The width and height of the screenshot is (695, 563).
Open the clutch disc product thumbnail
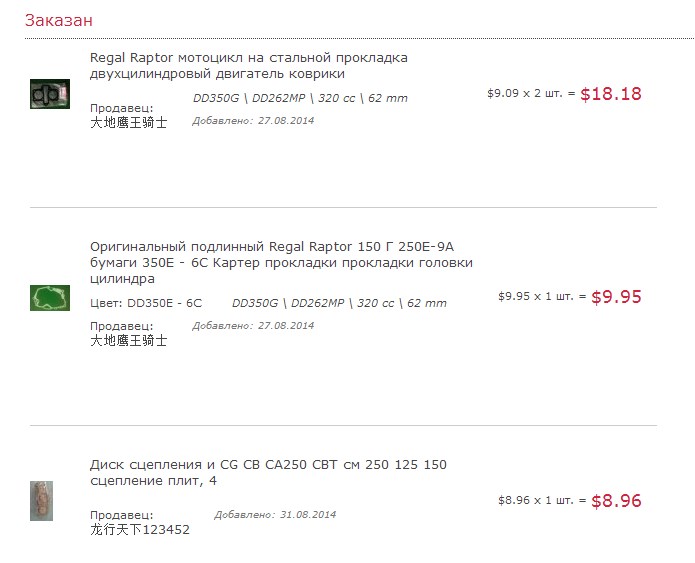(x=41, y=501)
